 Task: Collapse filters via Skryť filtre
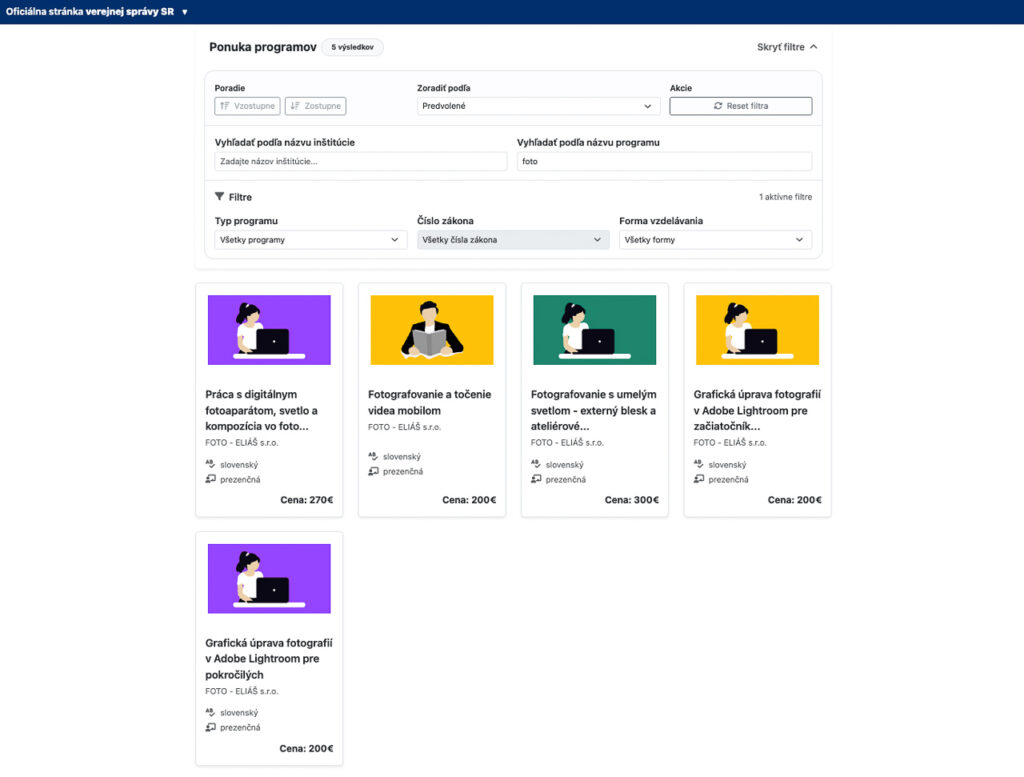pos(787,47)
